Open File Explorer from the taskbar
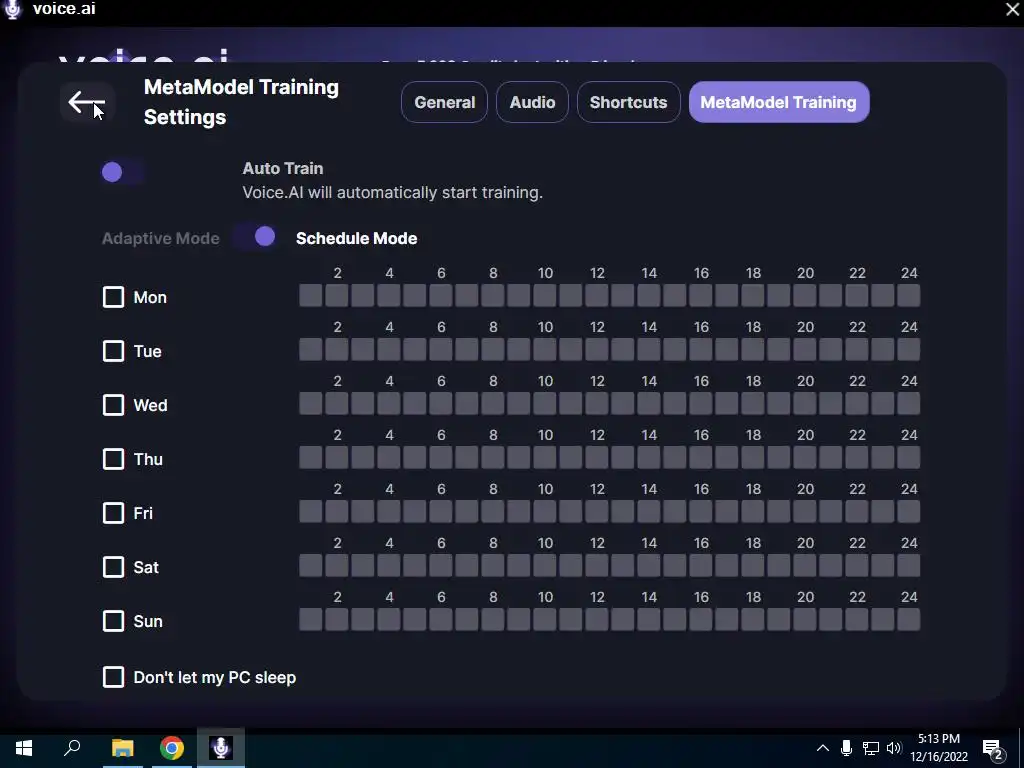Viewport: 1024px width, 768px height. 122,748
